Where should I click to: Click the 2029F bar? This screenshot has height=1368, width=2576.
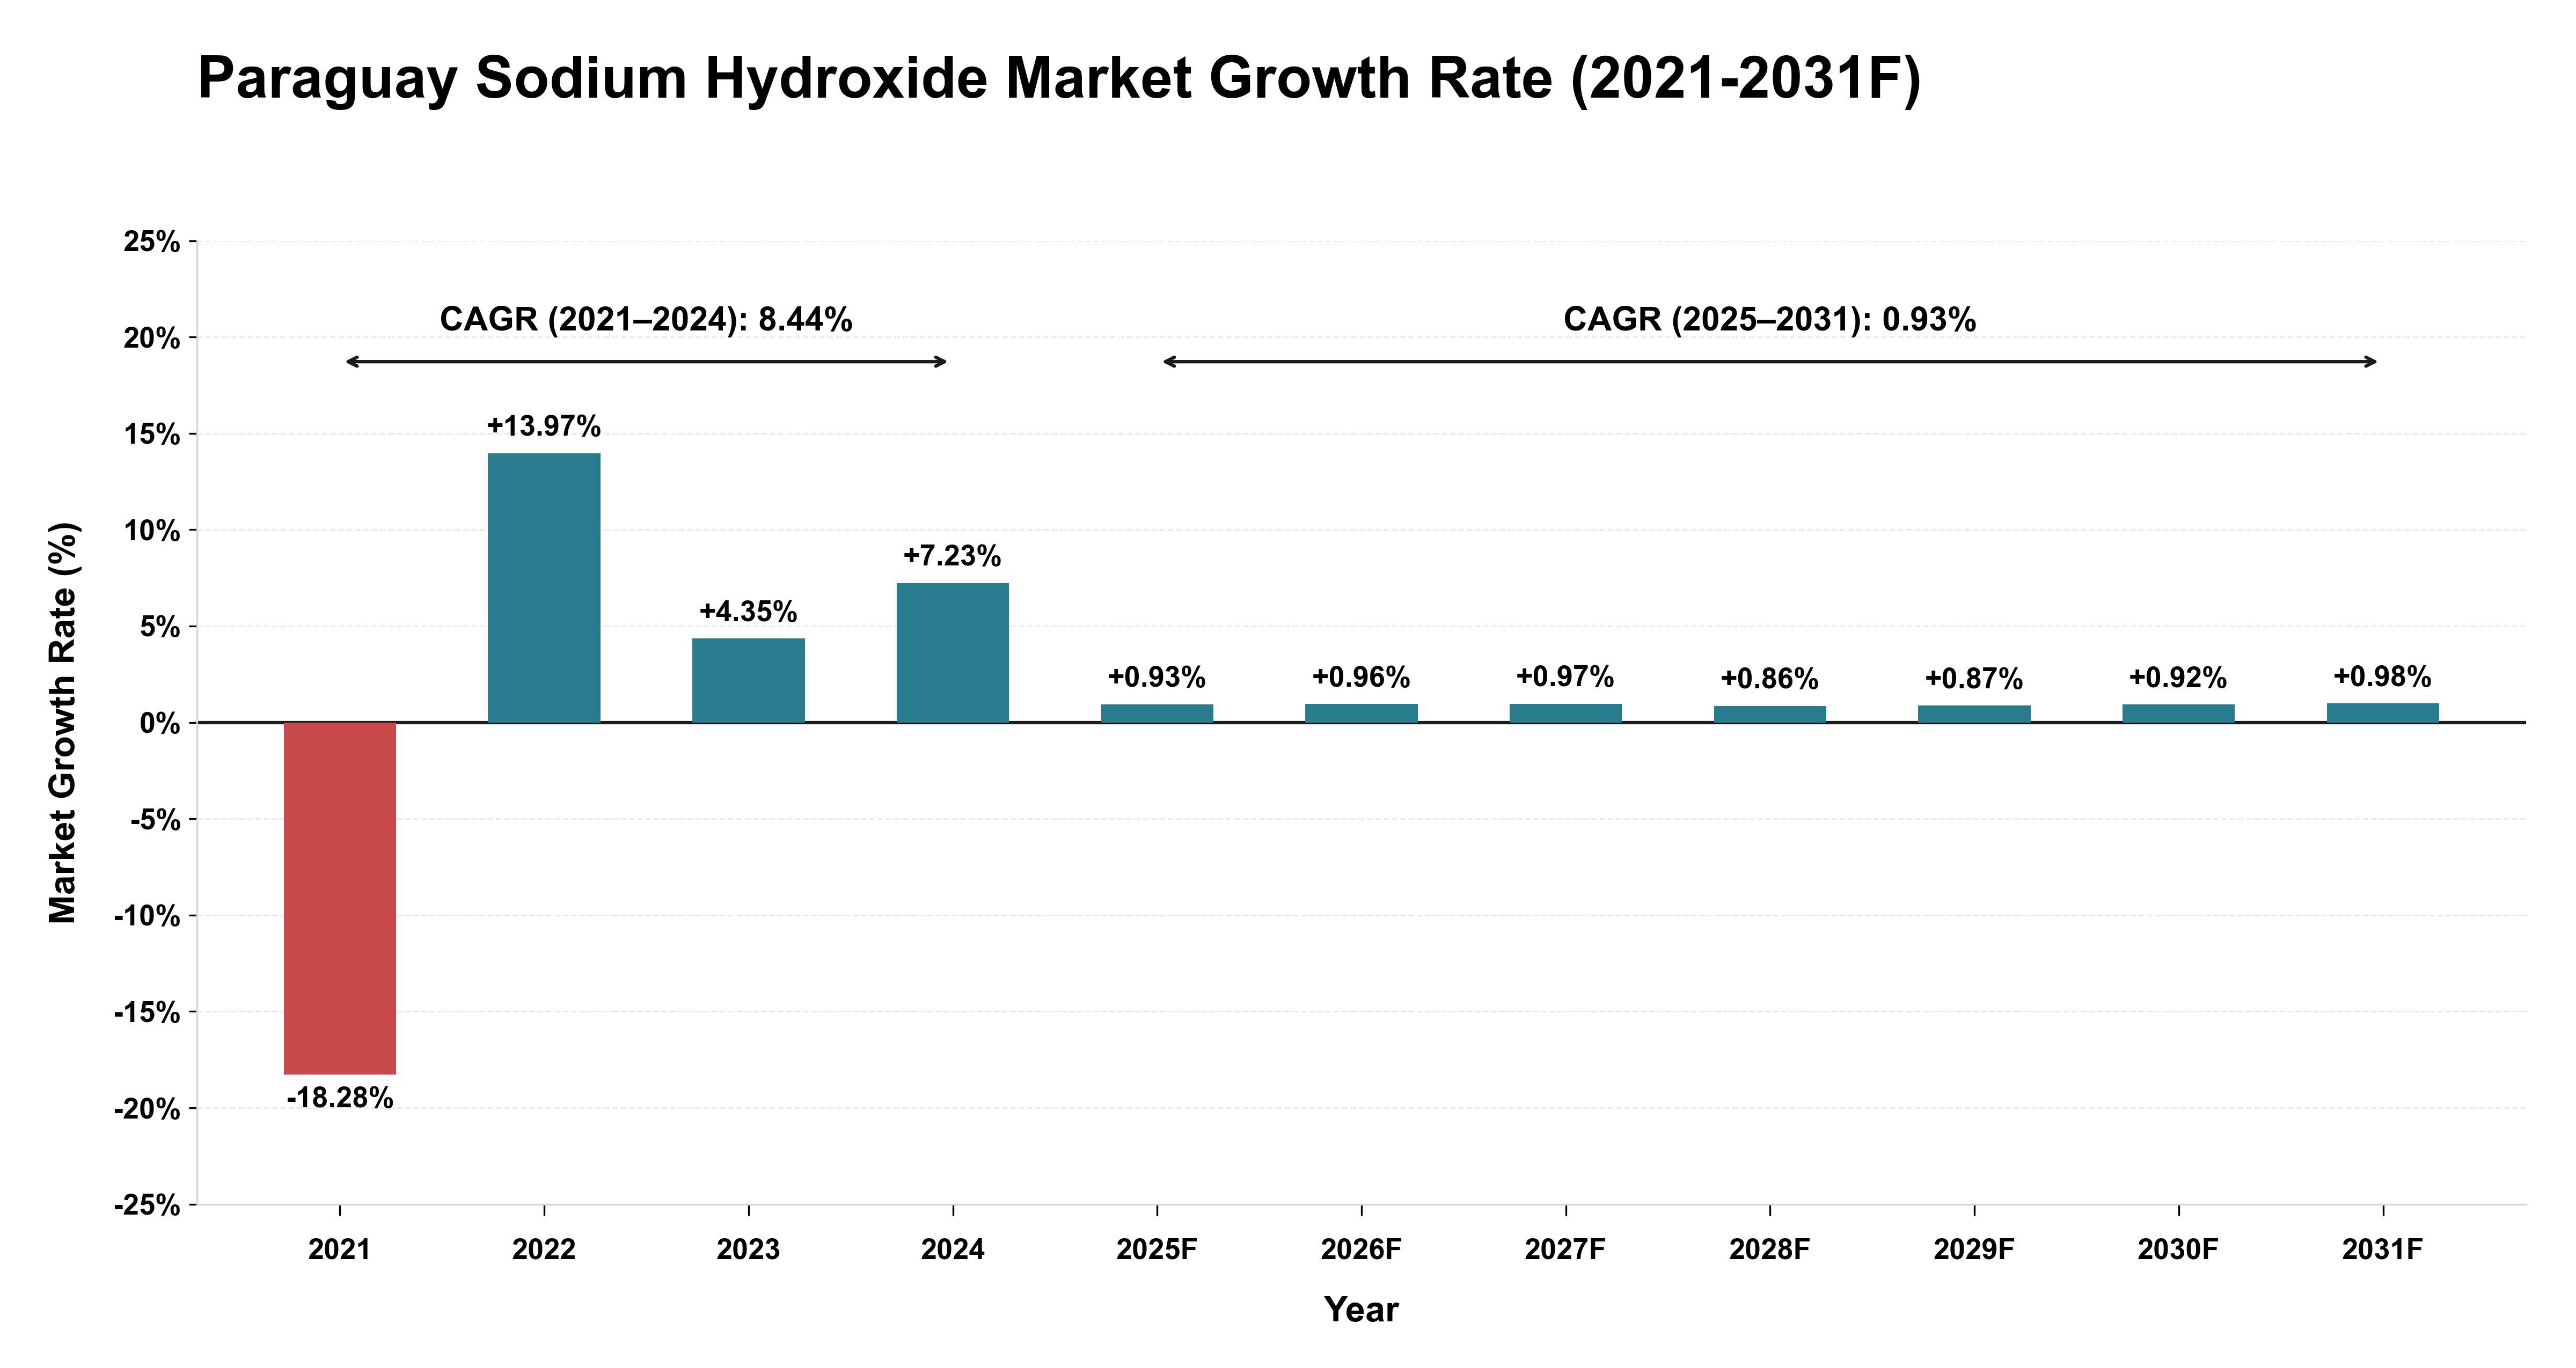pos(1974,714)
